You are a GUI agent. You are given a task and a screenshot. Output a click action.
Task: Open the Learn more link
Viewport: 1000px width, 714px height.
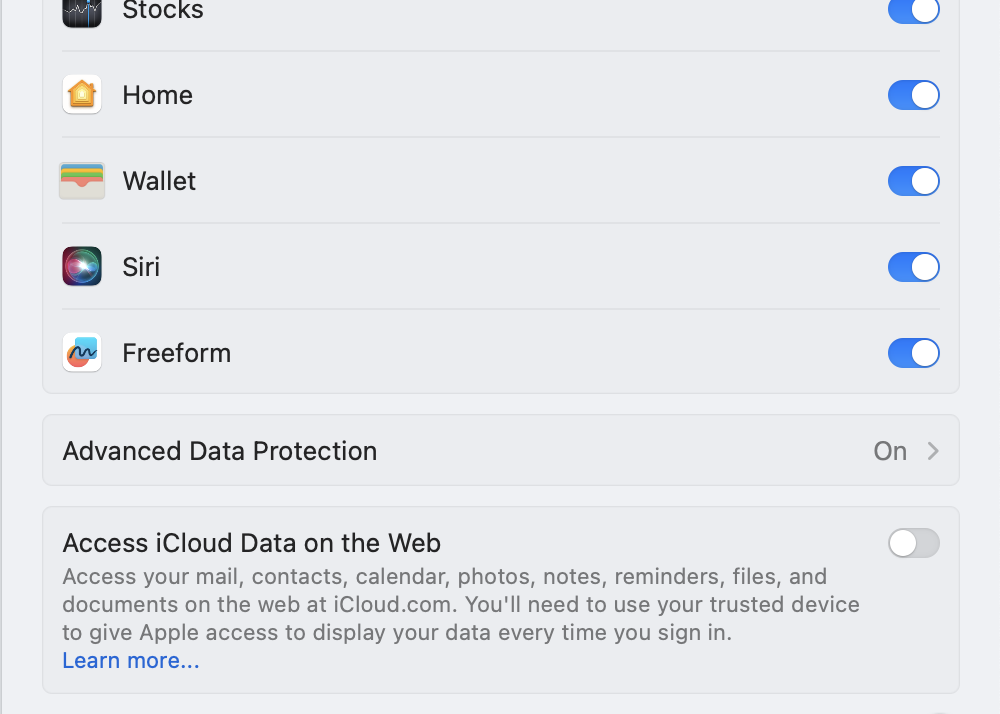pyautogui.click(x=131, y=661)
